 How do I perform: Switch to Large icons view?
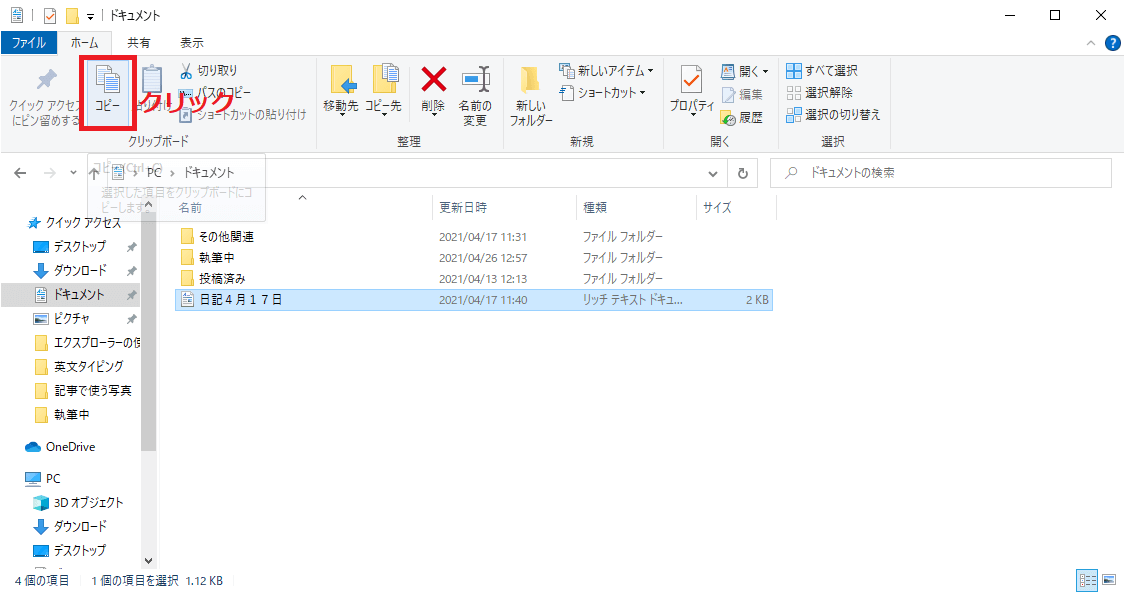(1109, 580)
